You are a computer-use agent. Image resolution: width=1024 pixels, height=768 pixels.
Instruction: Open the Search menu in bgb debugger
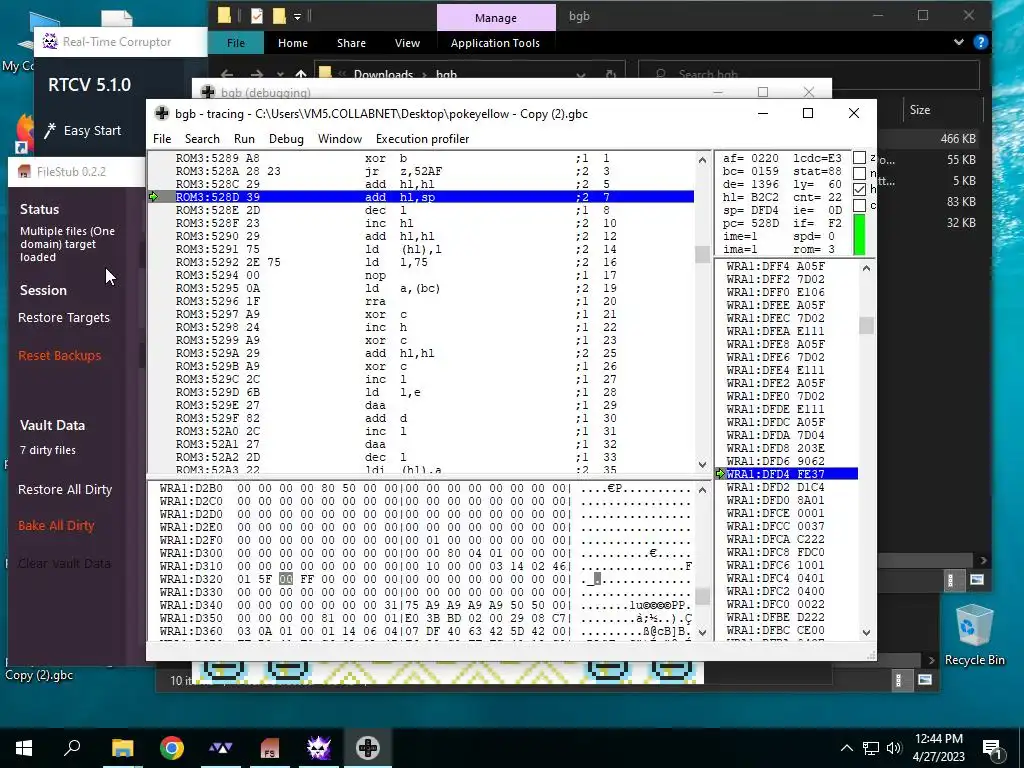coord(202,138)
